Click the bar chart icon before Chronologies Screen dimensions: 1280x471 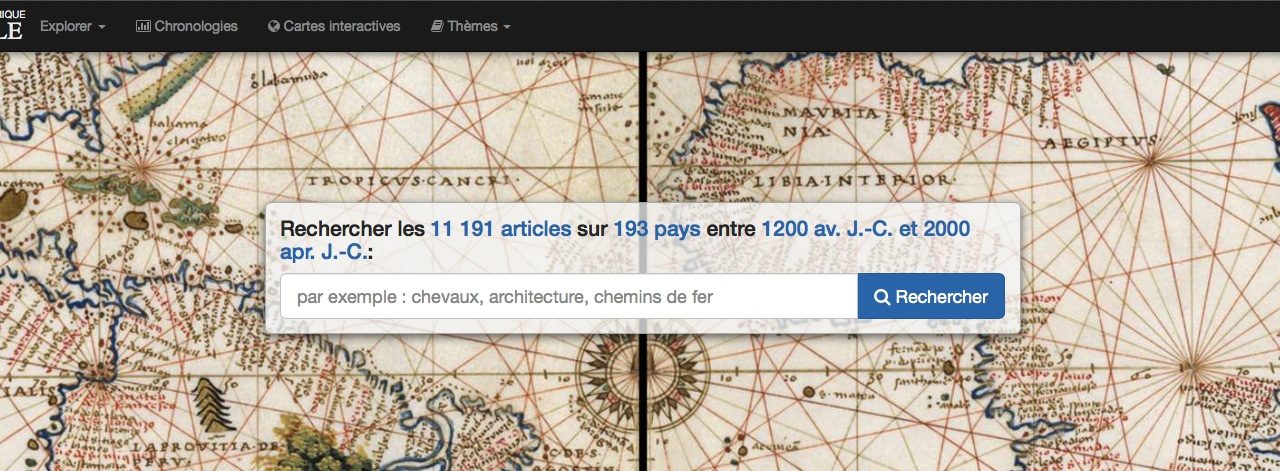pos(143,26)
